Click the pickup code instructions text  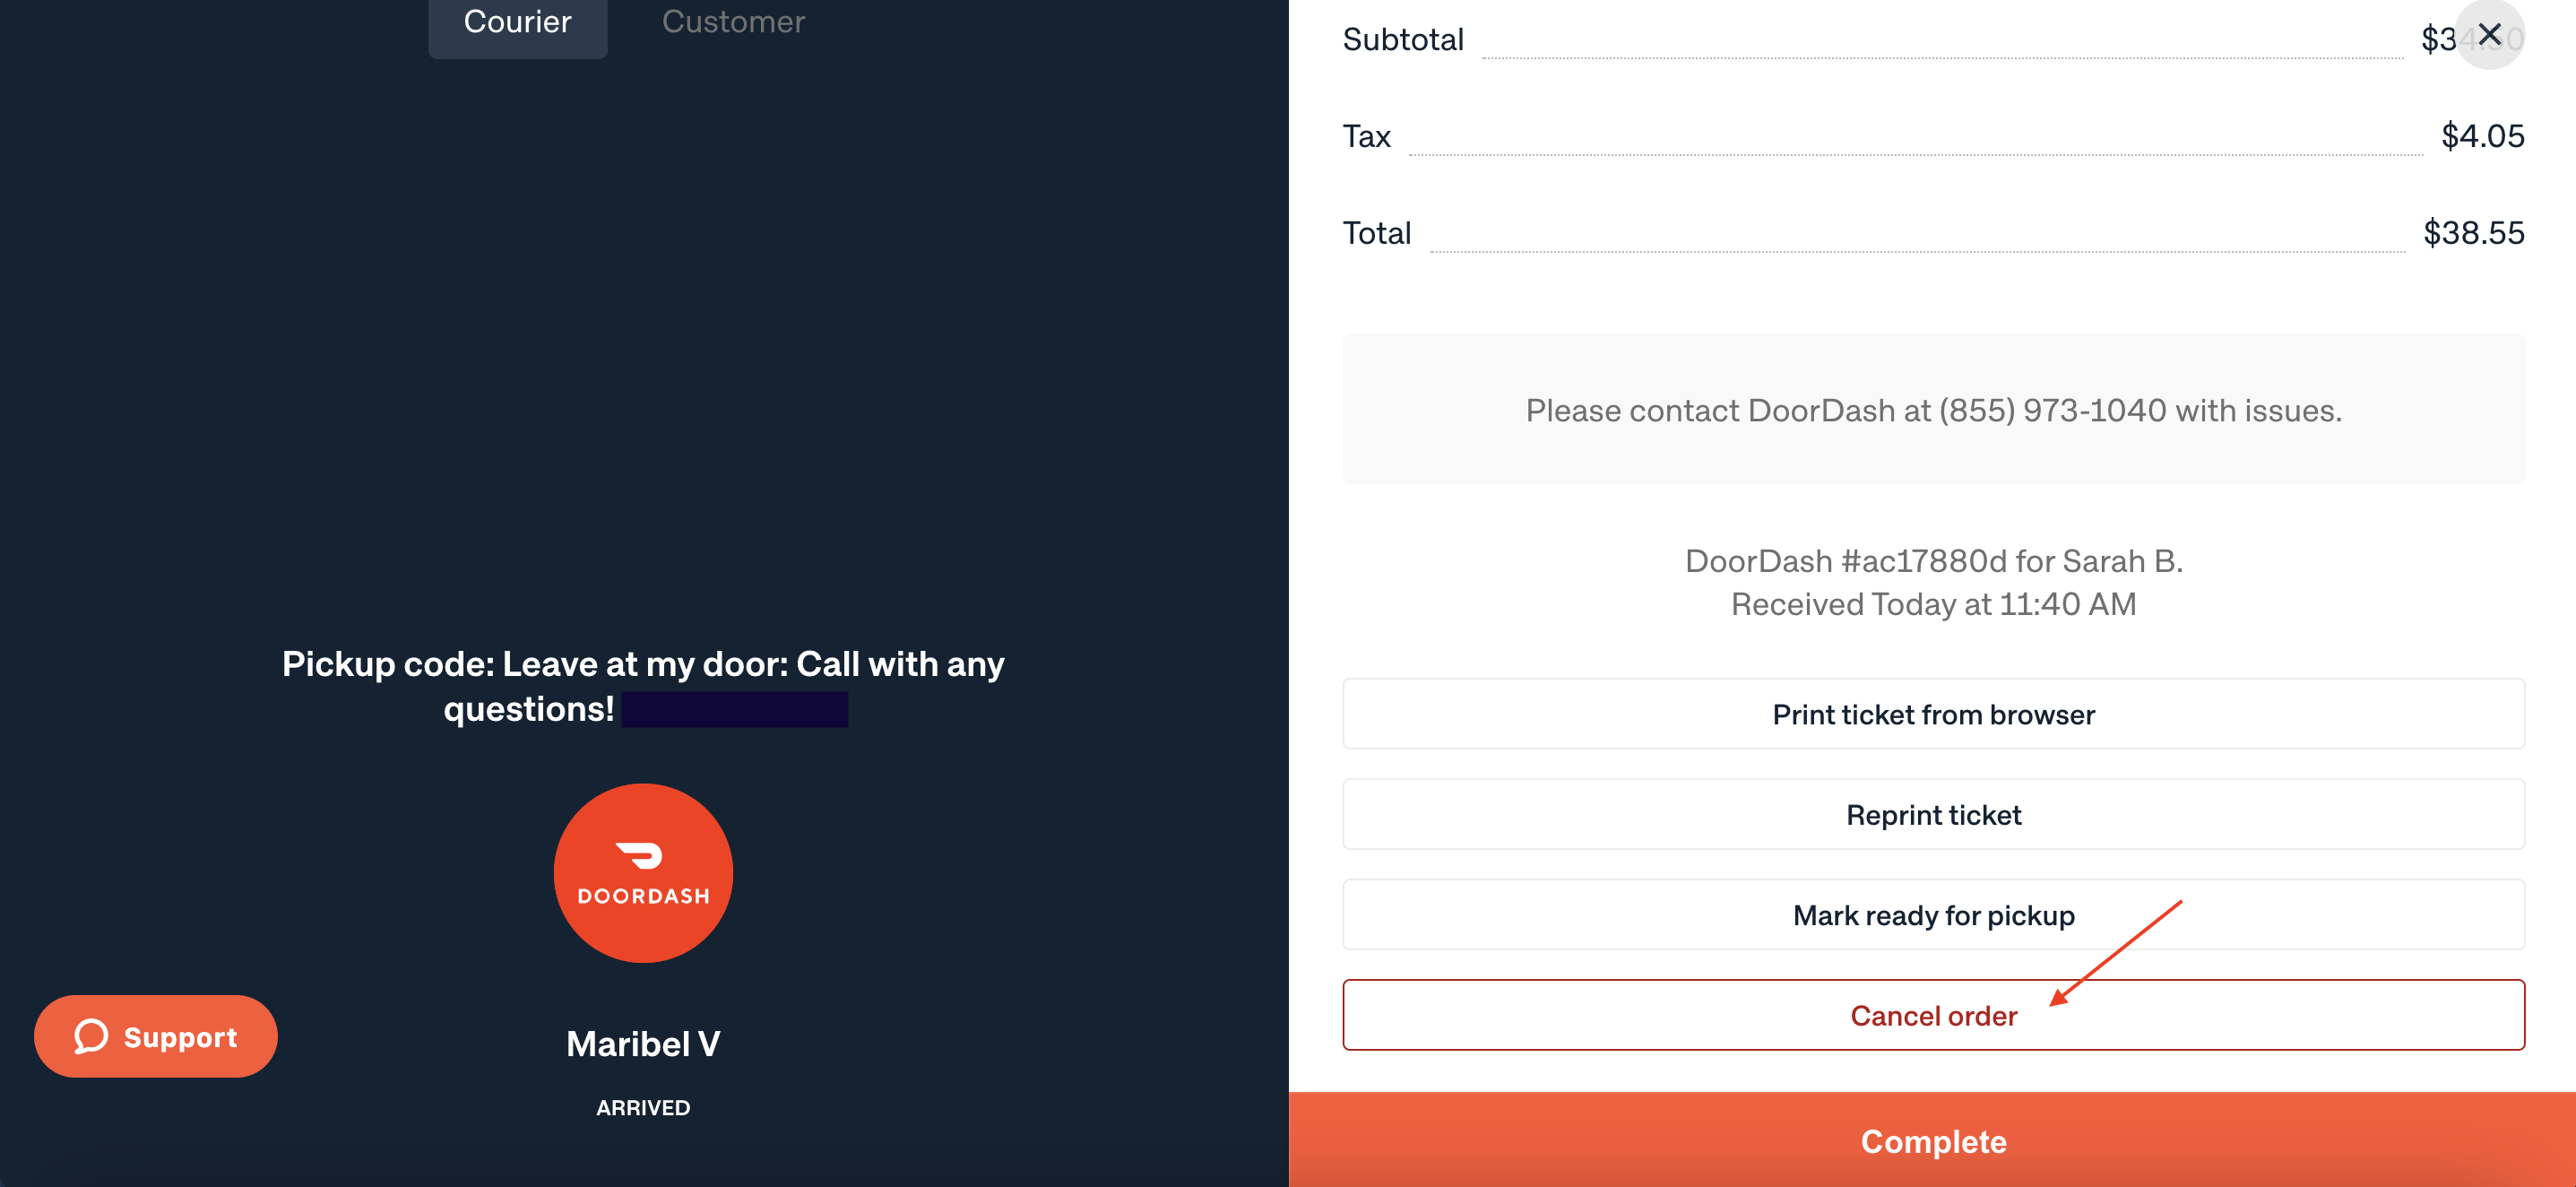(643, 686)
